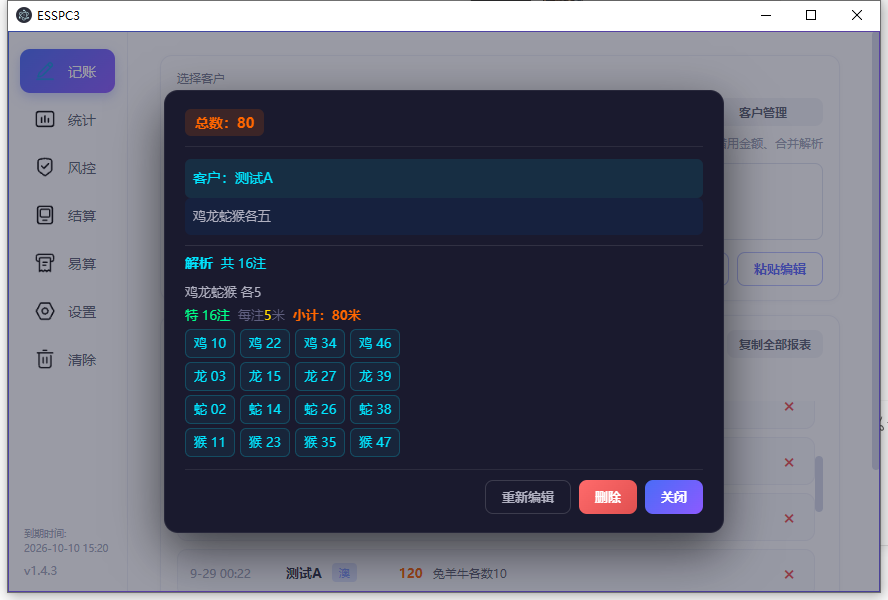
Task: Click the ESSPC3 app logo icon
Action: click(24, 15)
